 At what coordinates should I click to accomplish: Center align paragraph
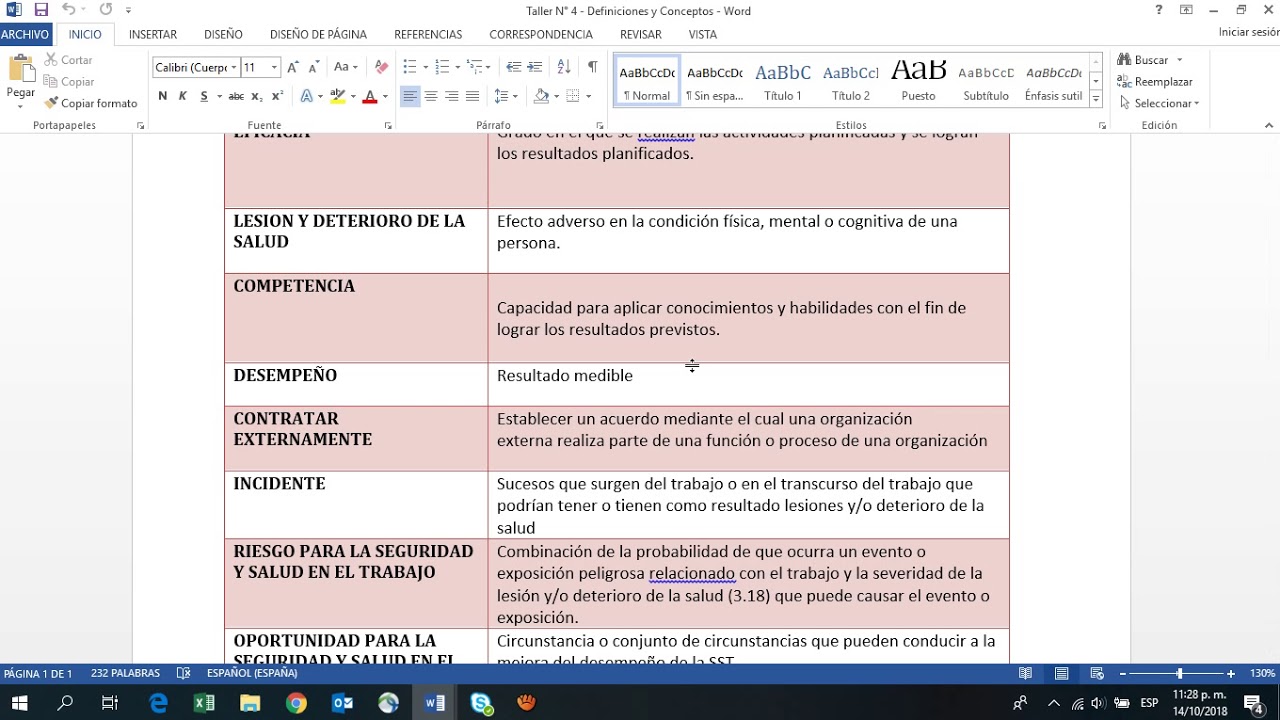tap(431, 96)
